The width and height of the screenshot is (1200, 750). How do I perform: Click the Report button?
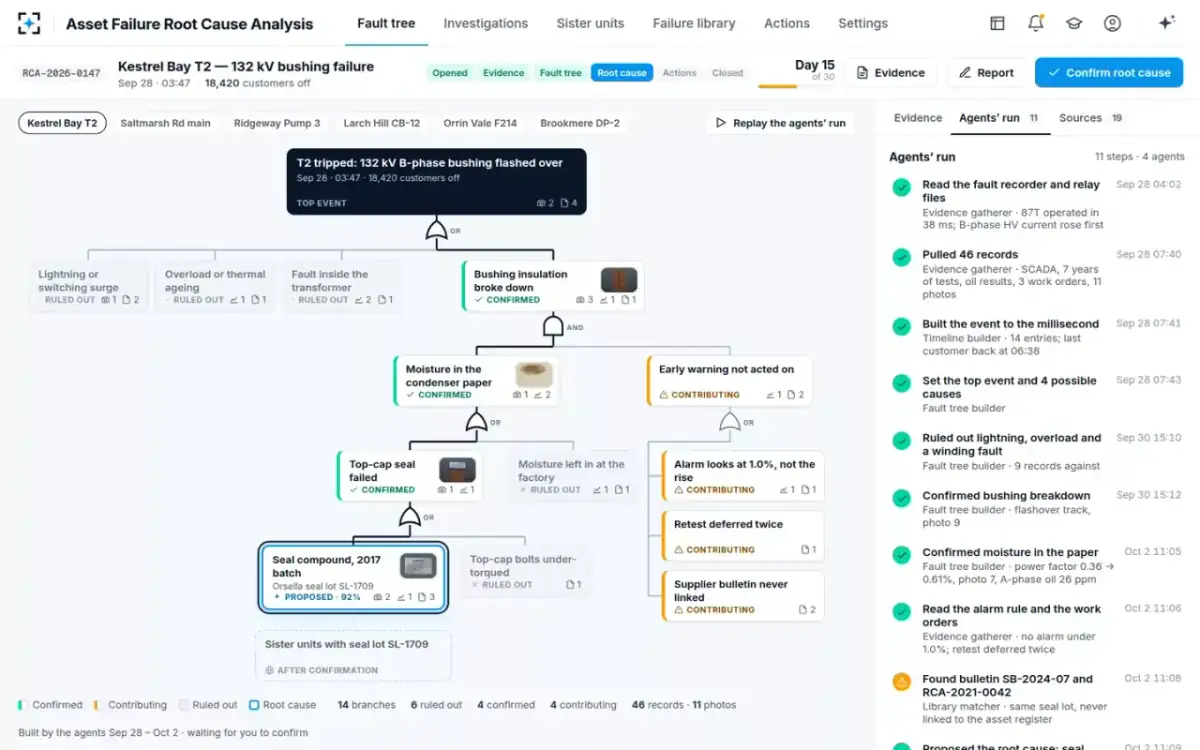click(986, 73)
